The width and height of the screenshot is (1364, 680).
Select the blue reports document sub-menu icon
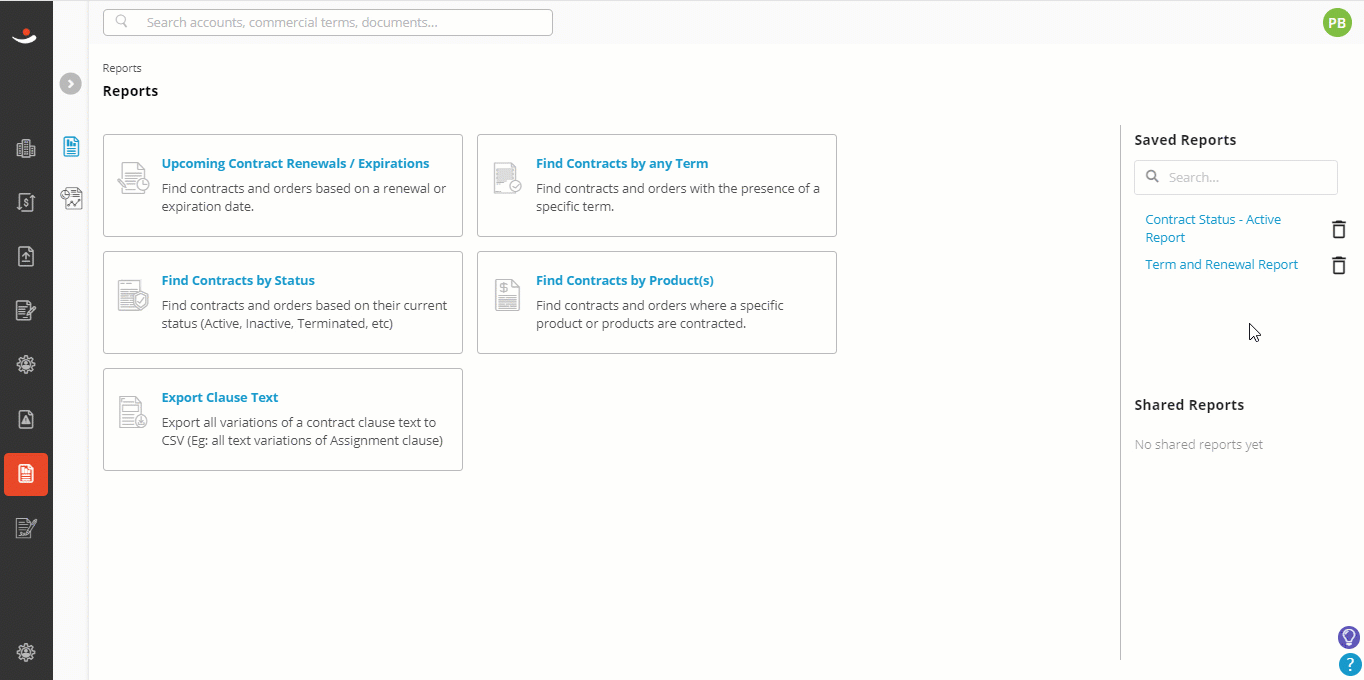pyautogui.click(x=71, y=147)
